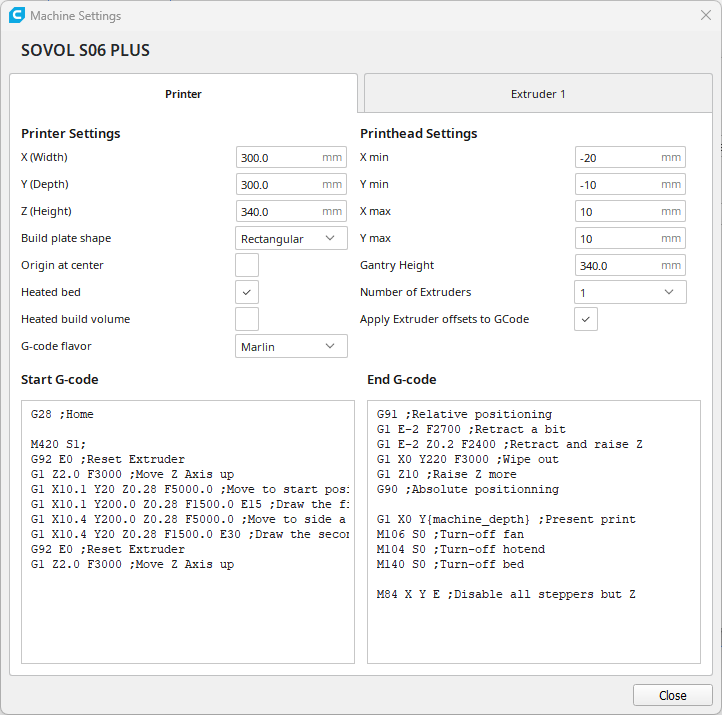The image size is (722, 715).
Task: Click the Cura logo icon in title bar
Action: pyautogui.click(x=17, y=15)
